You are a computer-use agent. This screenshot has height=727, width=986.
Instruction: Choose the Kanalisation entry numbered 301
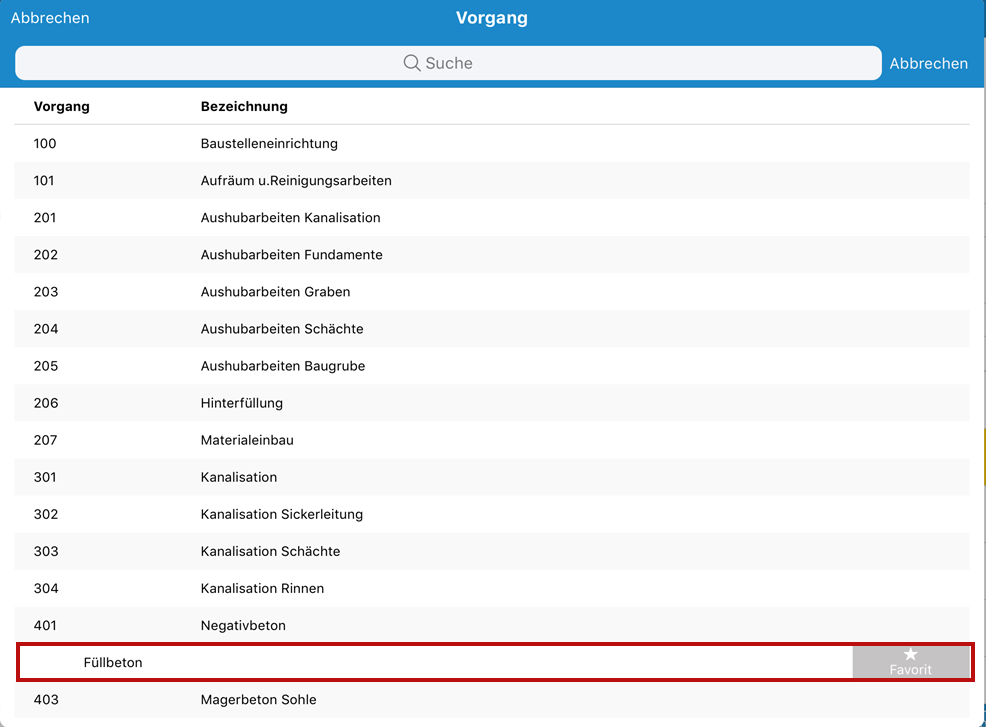[x=492, y=477]
